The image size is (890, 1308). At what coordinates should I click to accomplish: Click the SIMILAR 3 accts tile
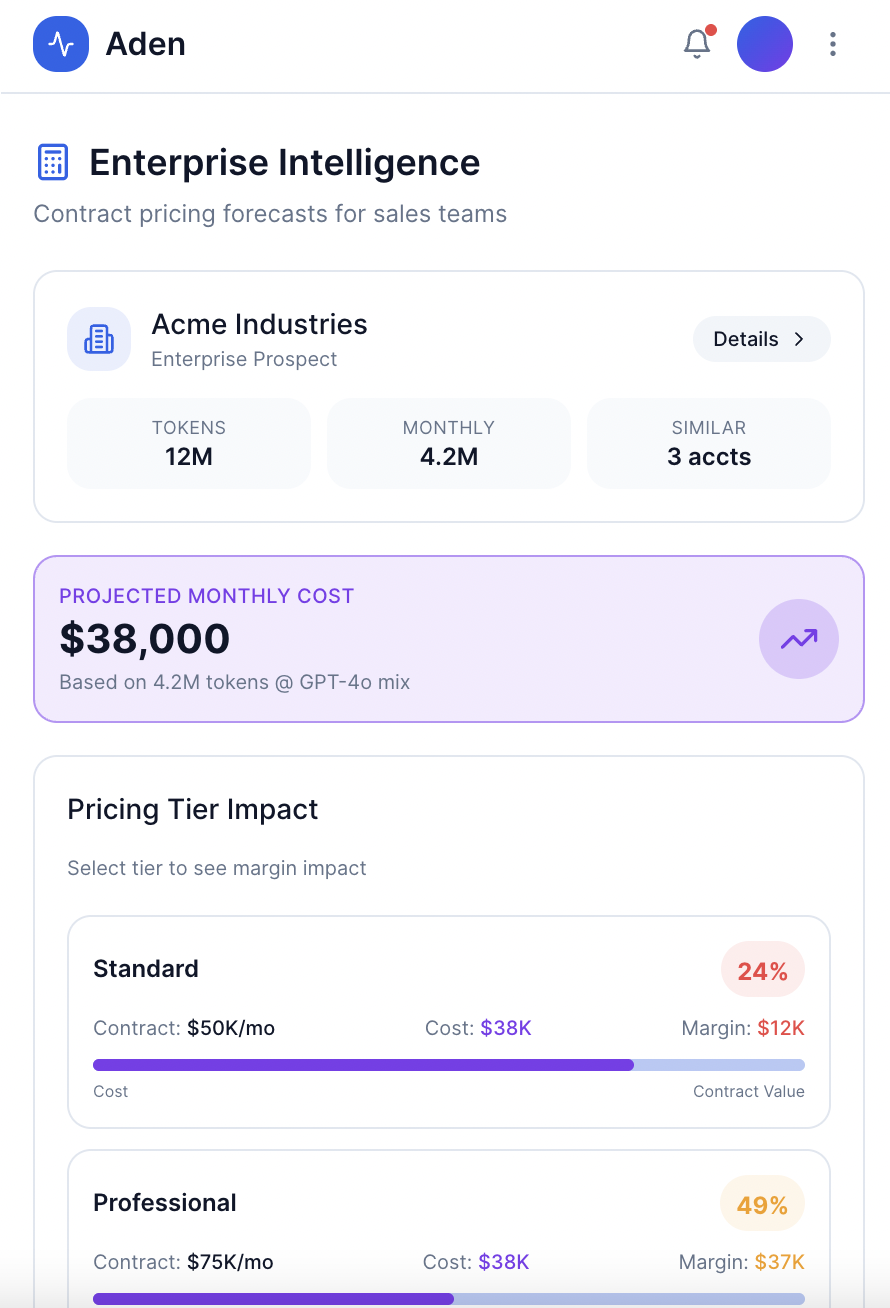pos(709,443)
